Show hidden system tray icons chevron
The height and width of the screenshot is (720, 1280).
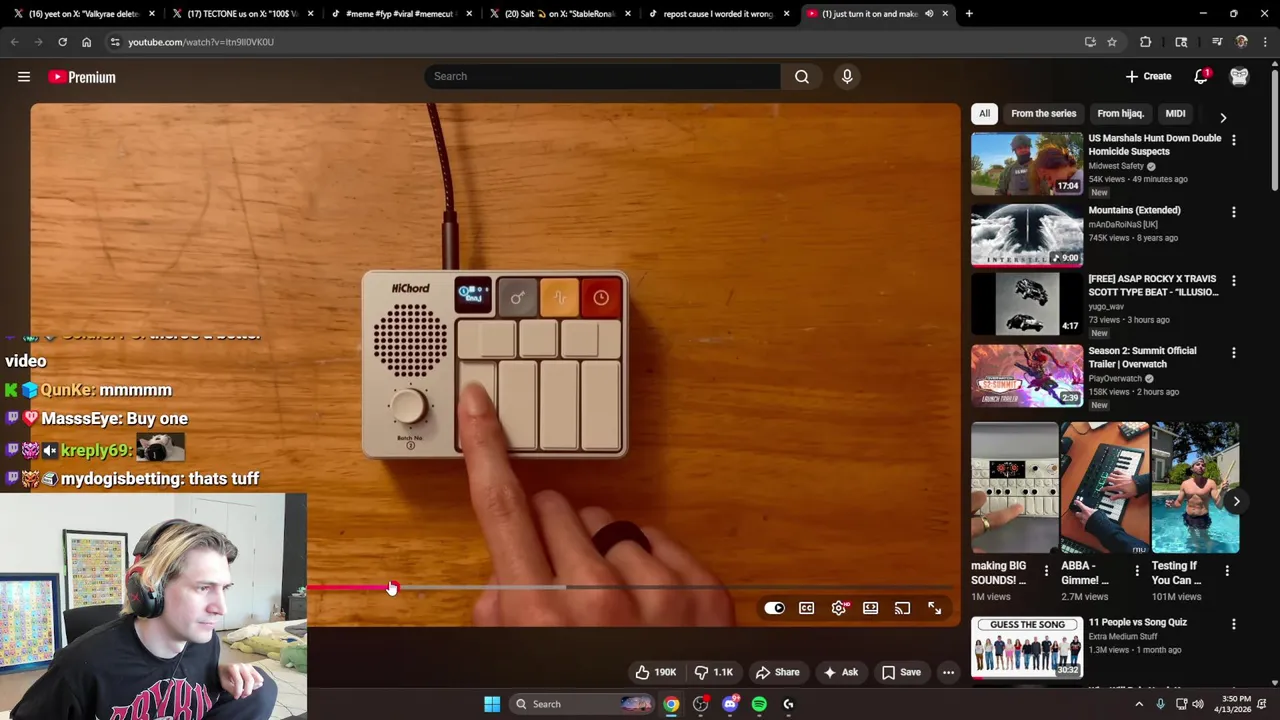1138,704
